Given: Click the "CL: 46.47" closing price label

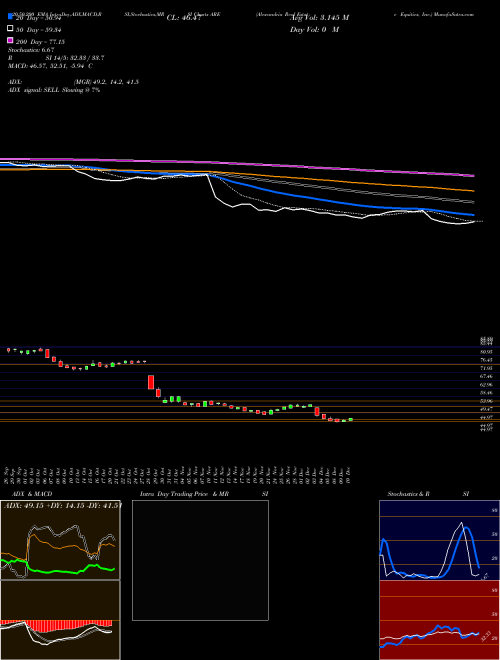Looking at the screenshot, I should click(184, 18).
